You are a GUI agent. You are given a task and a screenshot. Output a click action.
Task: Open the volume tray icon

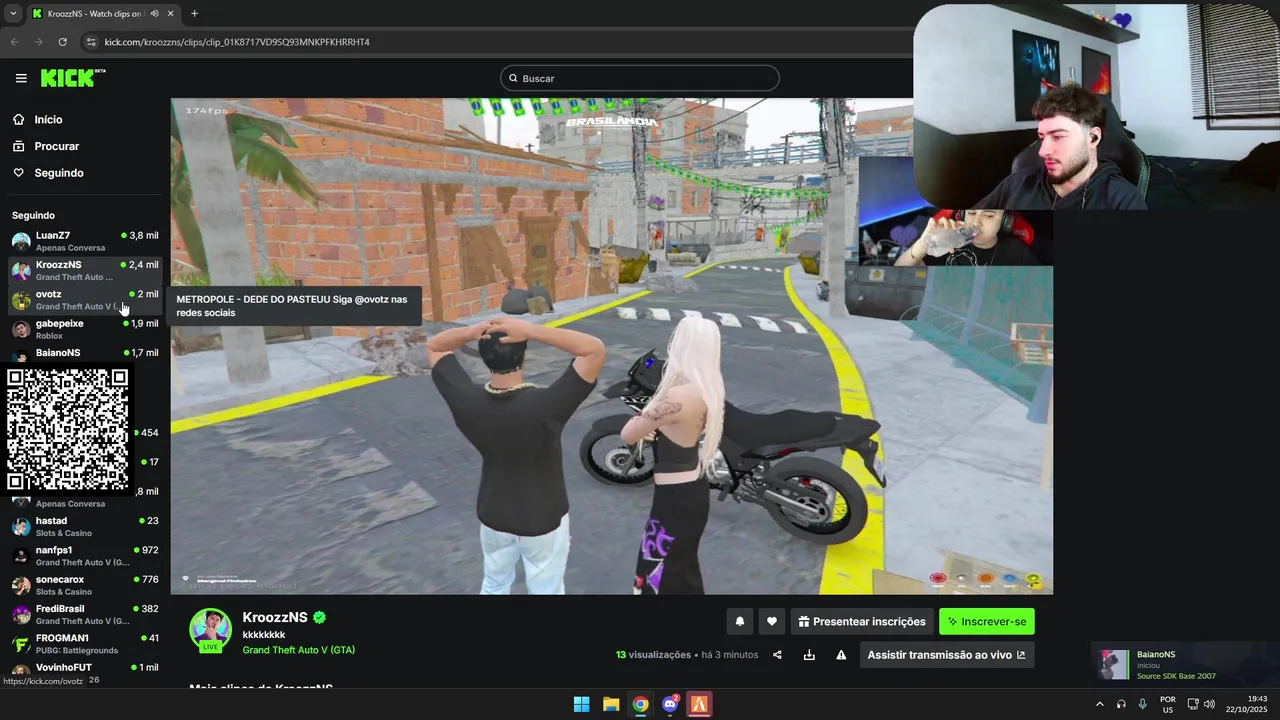click(1209, 704)
